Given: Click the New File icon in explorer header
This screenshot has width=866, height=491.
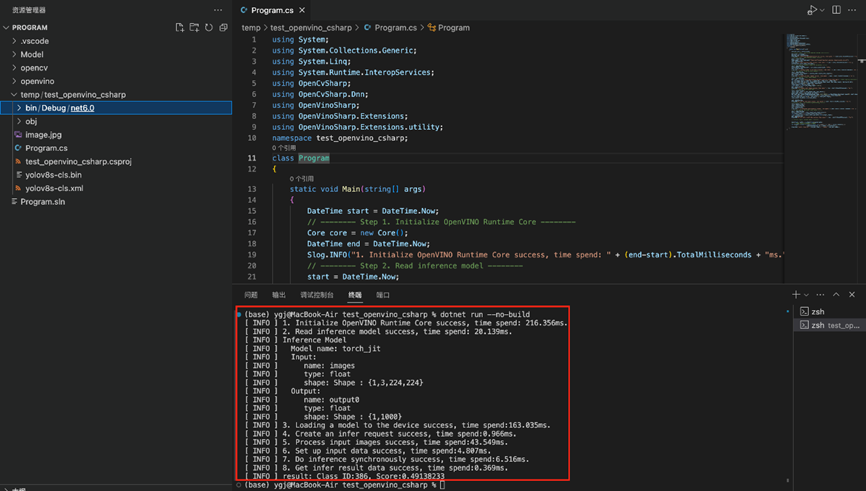Looking at the screenshot, I should 179,28.
